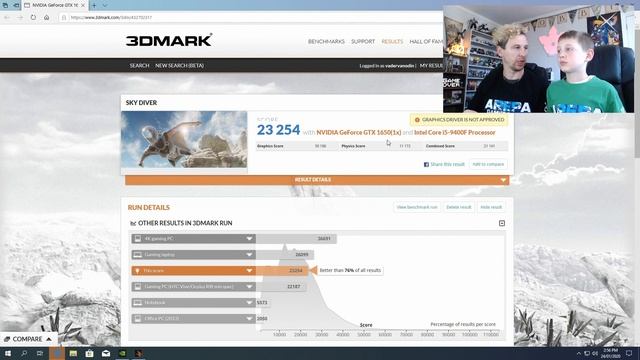Viewport: 640px width, 360px height.
Task: Click the browser forward arrow
Action: point(20,18)
